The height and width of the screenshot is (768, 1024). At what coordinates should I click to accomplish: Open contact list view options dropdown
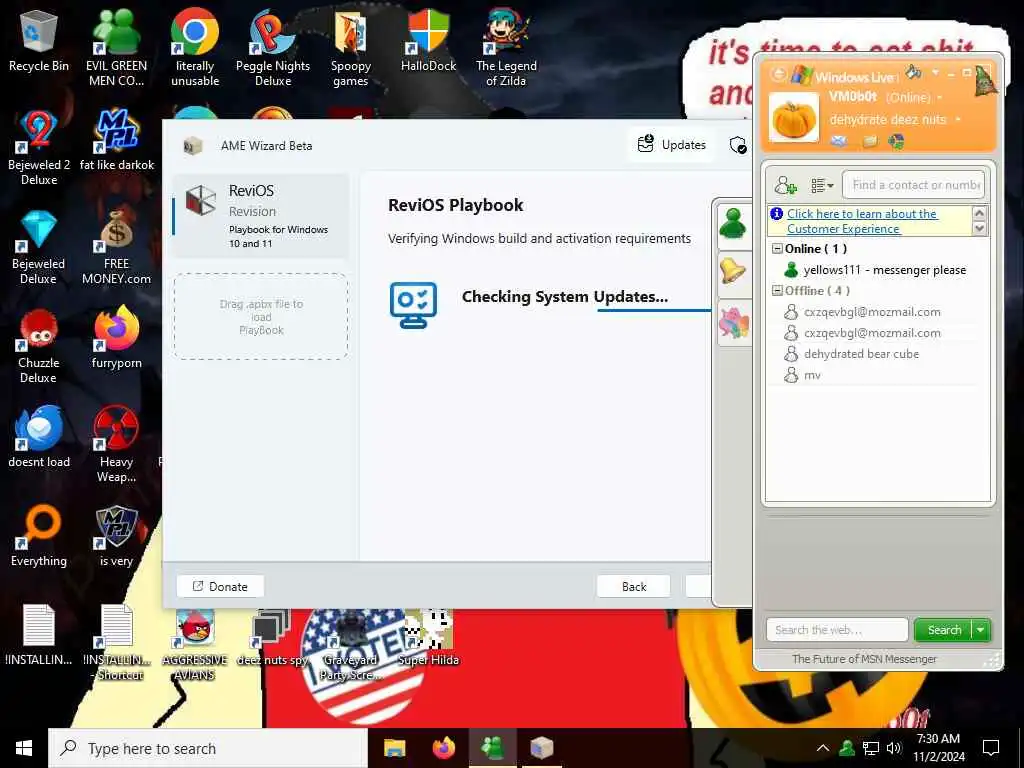822,185
